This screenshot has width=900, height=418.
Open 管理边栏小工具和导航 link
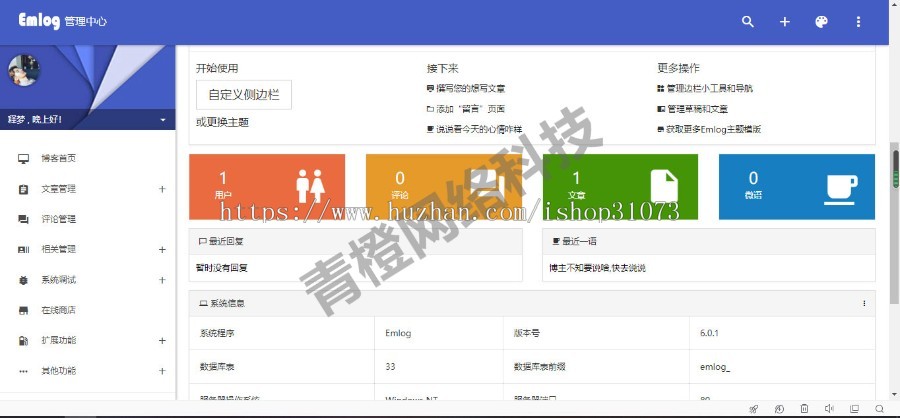(705, 88)
